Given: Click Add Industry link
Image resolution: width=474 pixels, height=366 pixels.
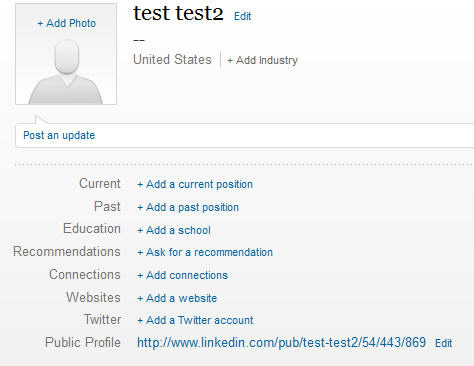Looking at the screenshot, I should pyautogui.click(x=262, y=60).
